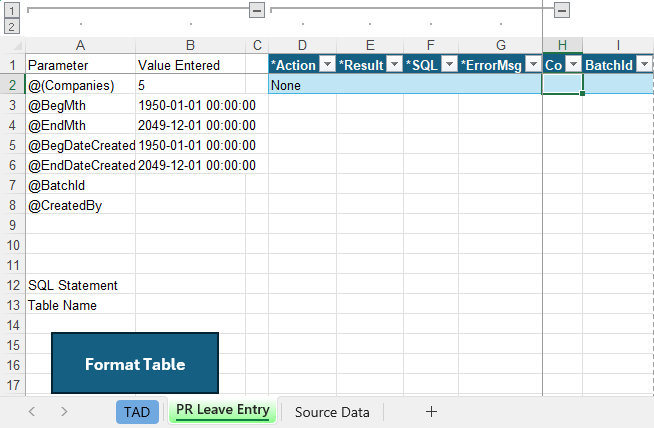Select column D header
The width and height of the screenshot is (654, 428).
point(302,45)
